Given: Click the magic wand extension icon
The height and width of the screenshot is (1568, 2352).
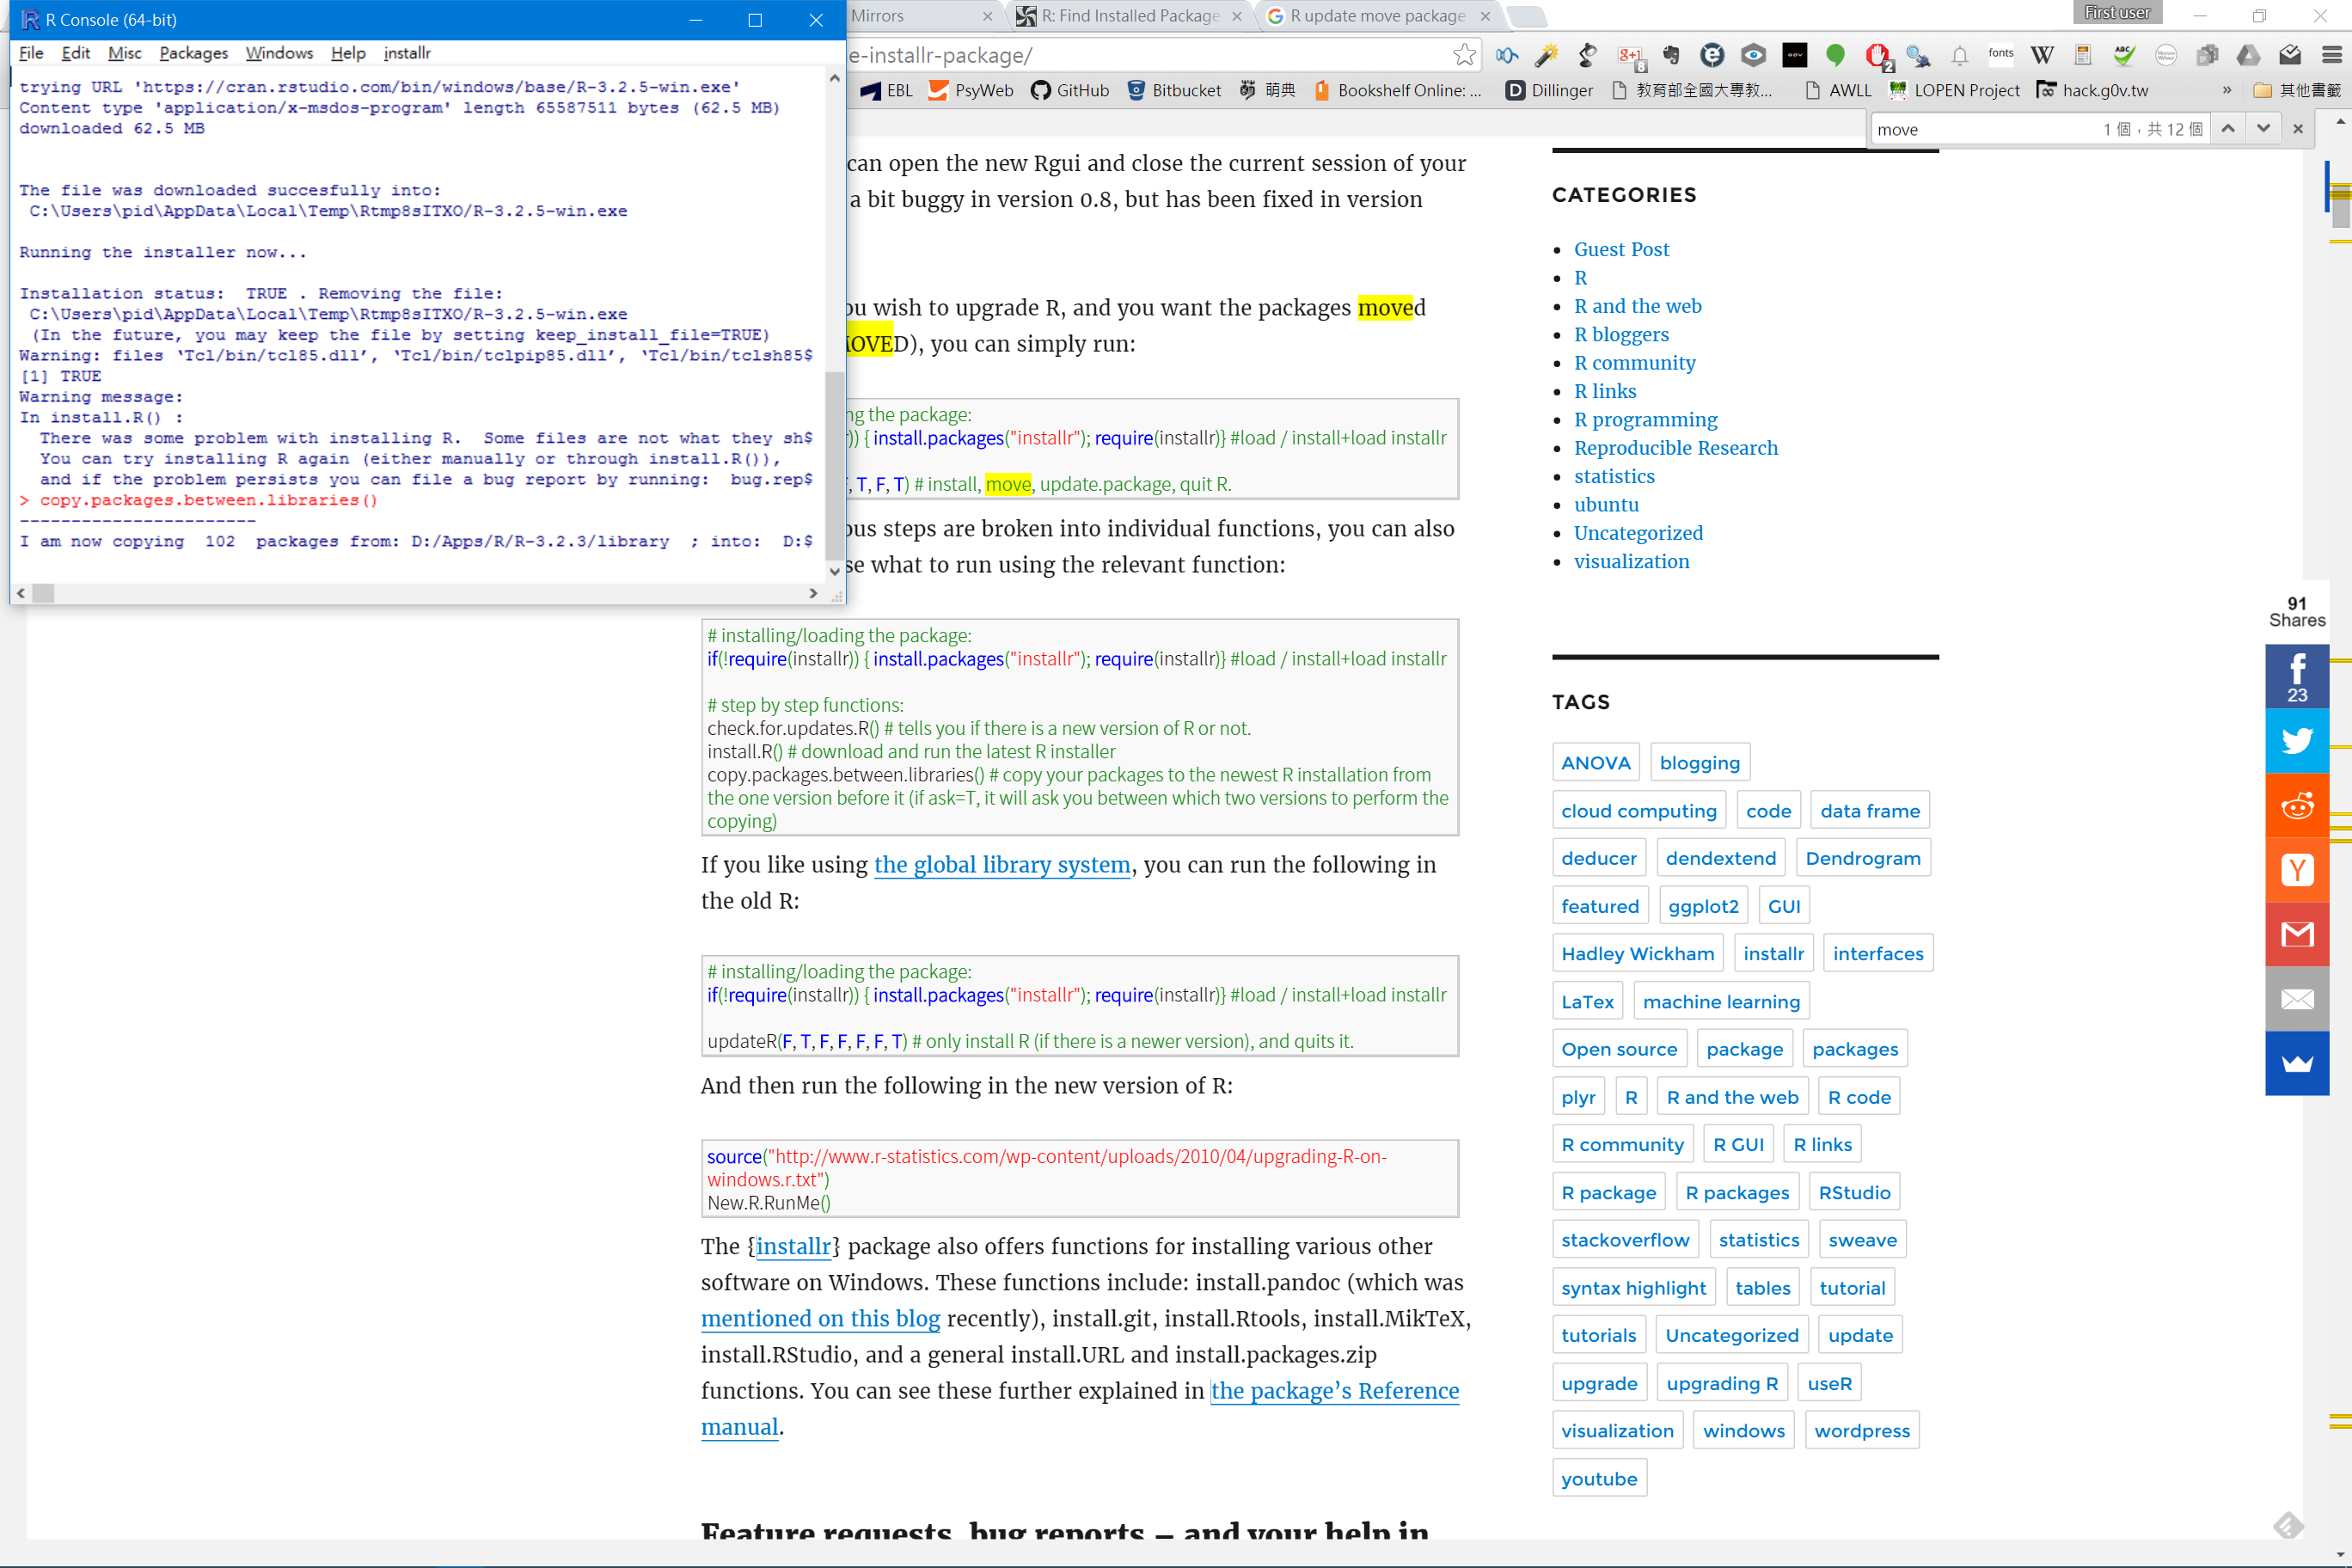Looking at the screenshot, I should [1547, 56].
